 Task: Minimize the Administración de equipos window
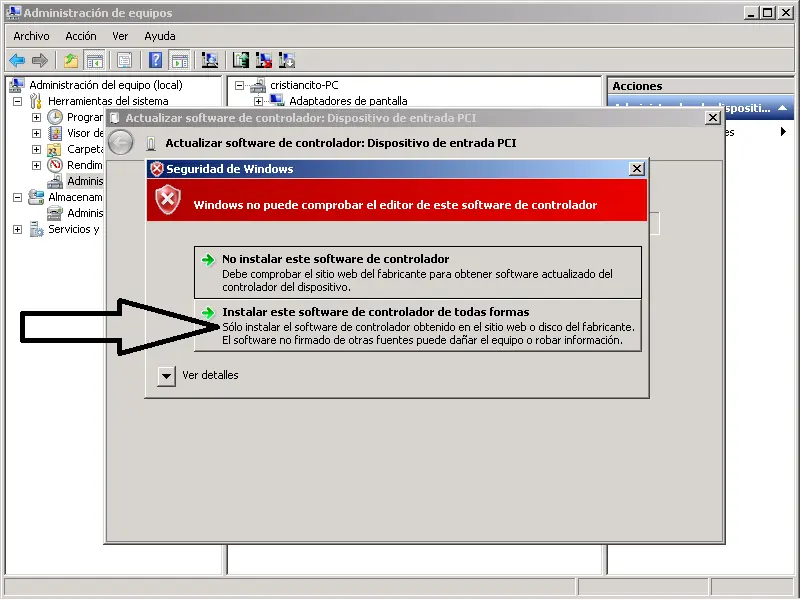pyautogui.click(x=751, y=13)
